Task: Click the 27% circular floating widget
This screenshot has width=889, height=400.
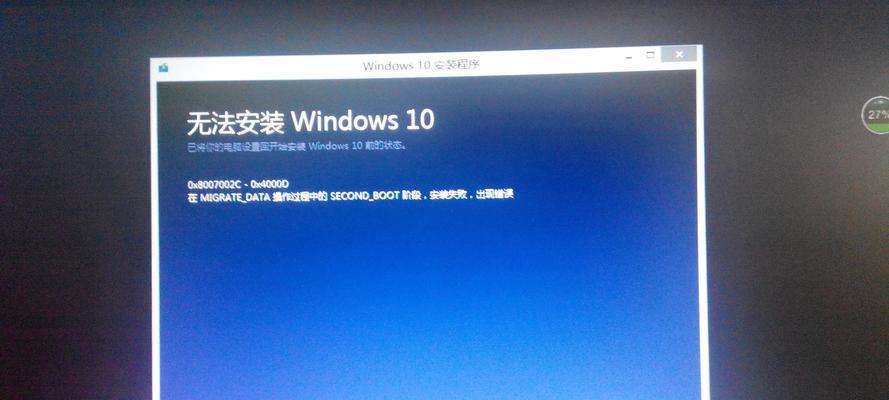Action: pos(876,115)
